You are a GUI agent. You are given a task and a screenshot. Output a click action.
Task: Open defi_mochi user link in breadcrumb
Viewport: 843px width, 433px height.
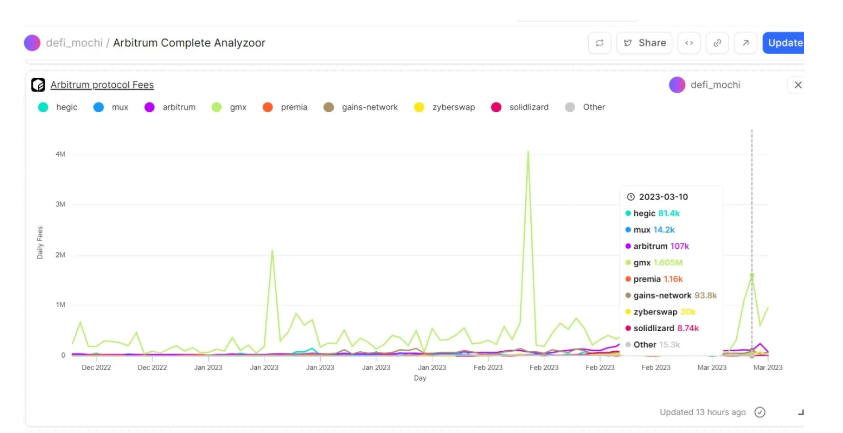[74, 43]
